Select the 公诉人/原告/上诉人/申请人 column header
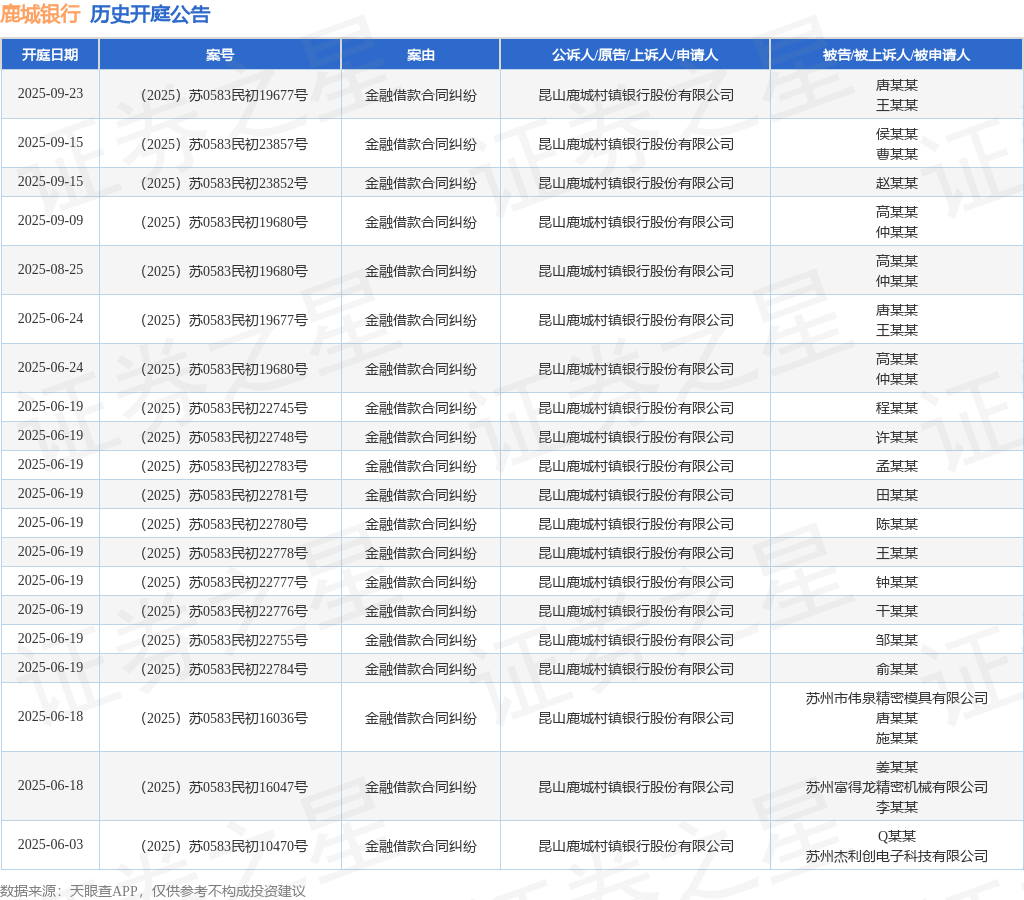1024x900 pixels. pyautogui.click(x=635, y=55)
